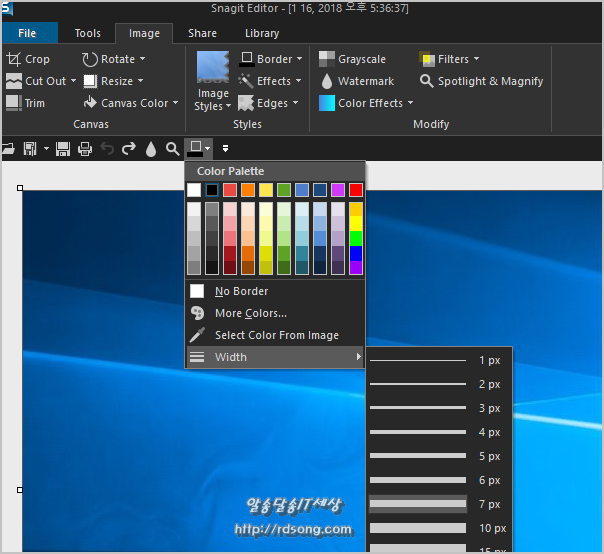Click the Undo arrow in quick toolbar

107,148
